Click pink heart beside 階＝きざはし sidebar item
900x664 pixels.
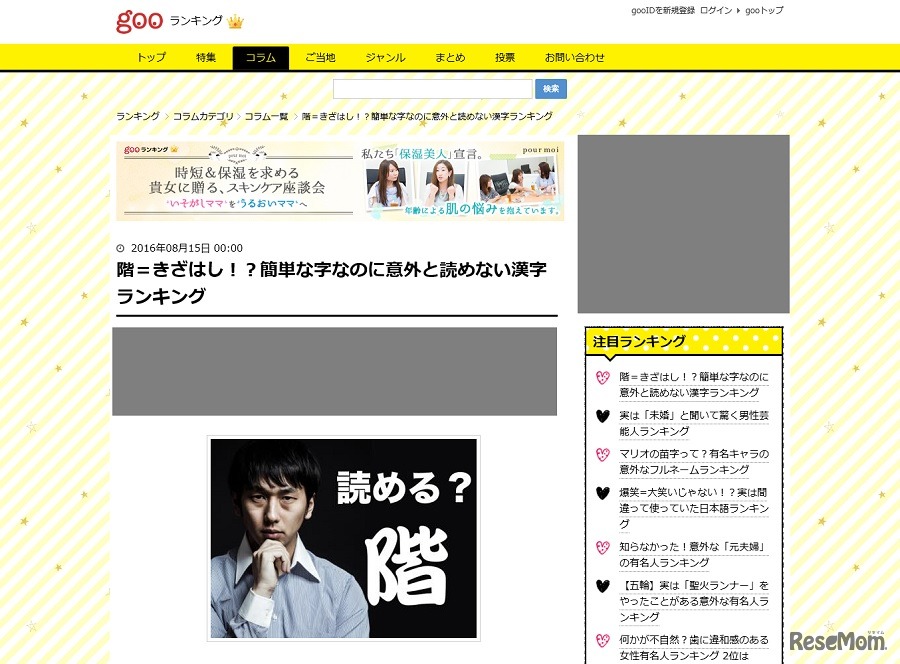tap(602, 378)
